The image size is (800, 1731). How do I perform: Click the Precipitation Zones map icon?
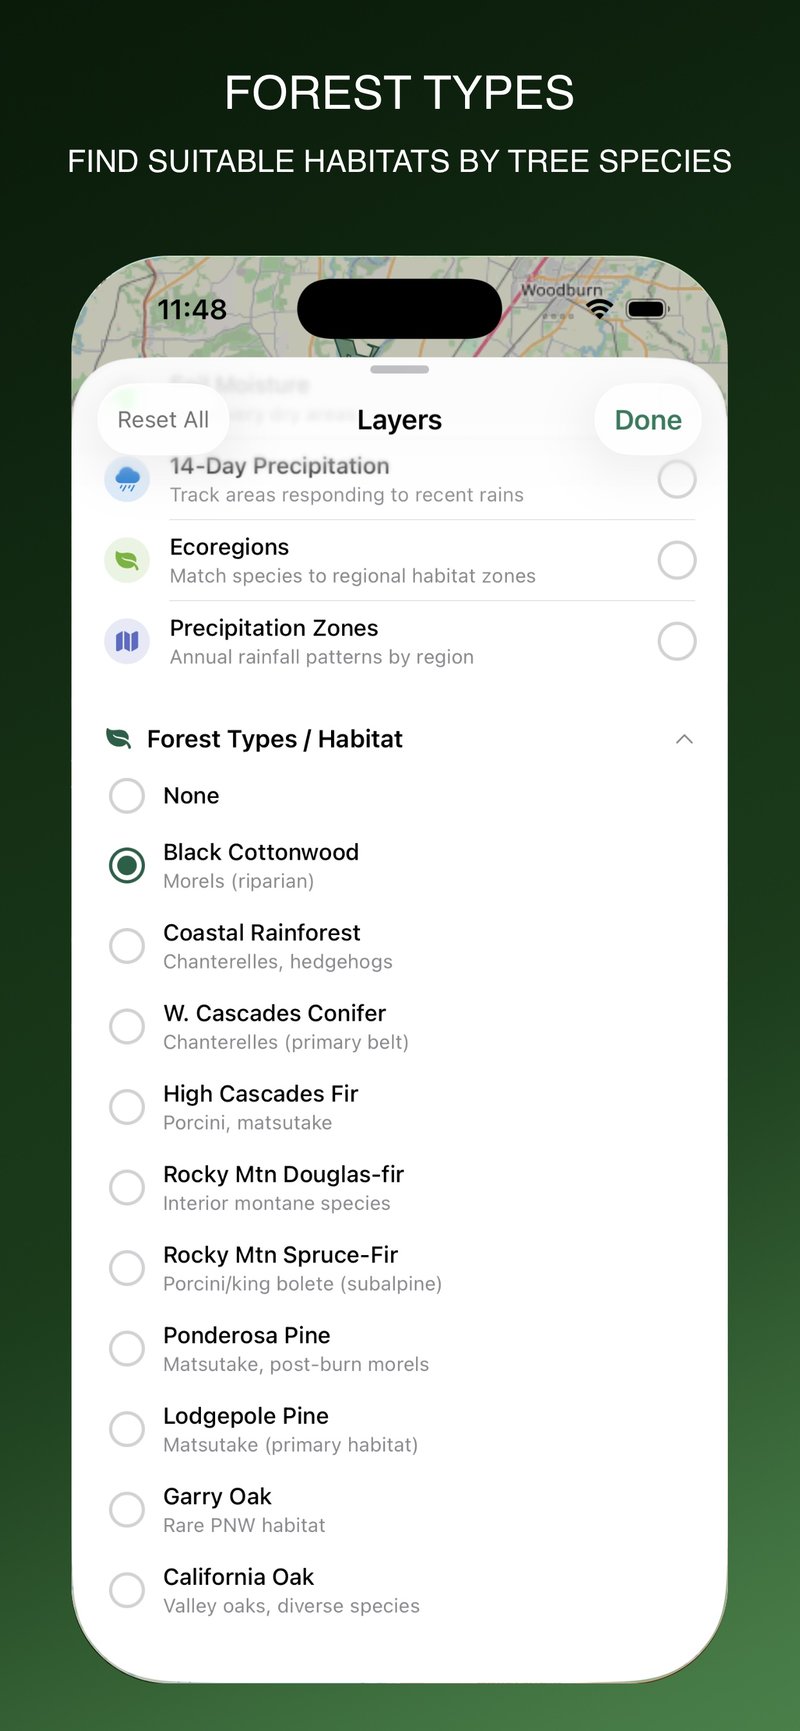(x=127, y=641)
